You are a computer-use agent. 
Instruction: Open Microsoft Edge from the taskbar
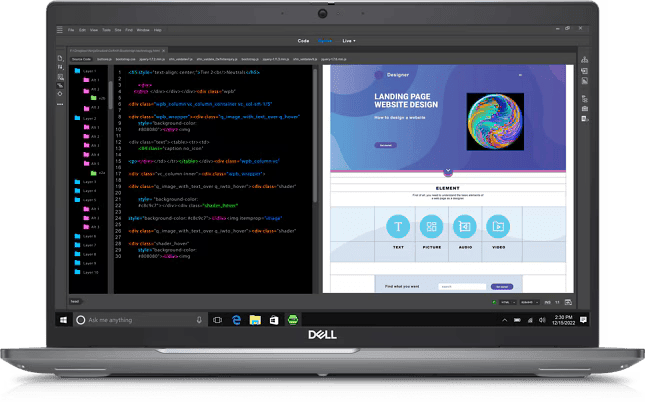point(236,320)
